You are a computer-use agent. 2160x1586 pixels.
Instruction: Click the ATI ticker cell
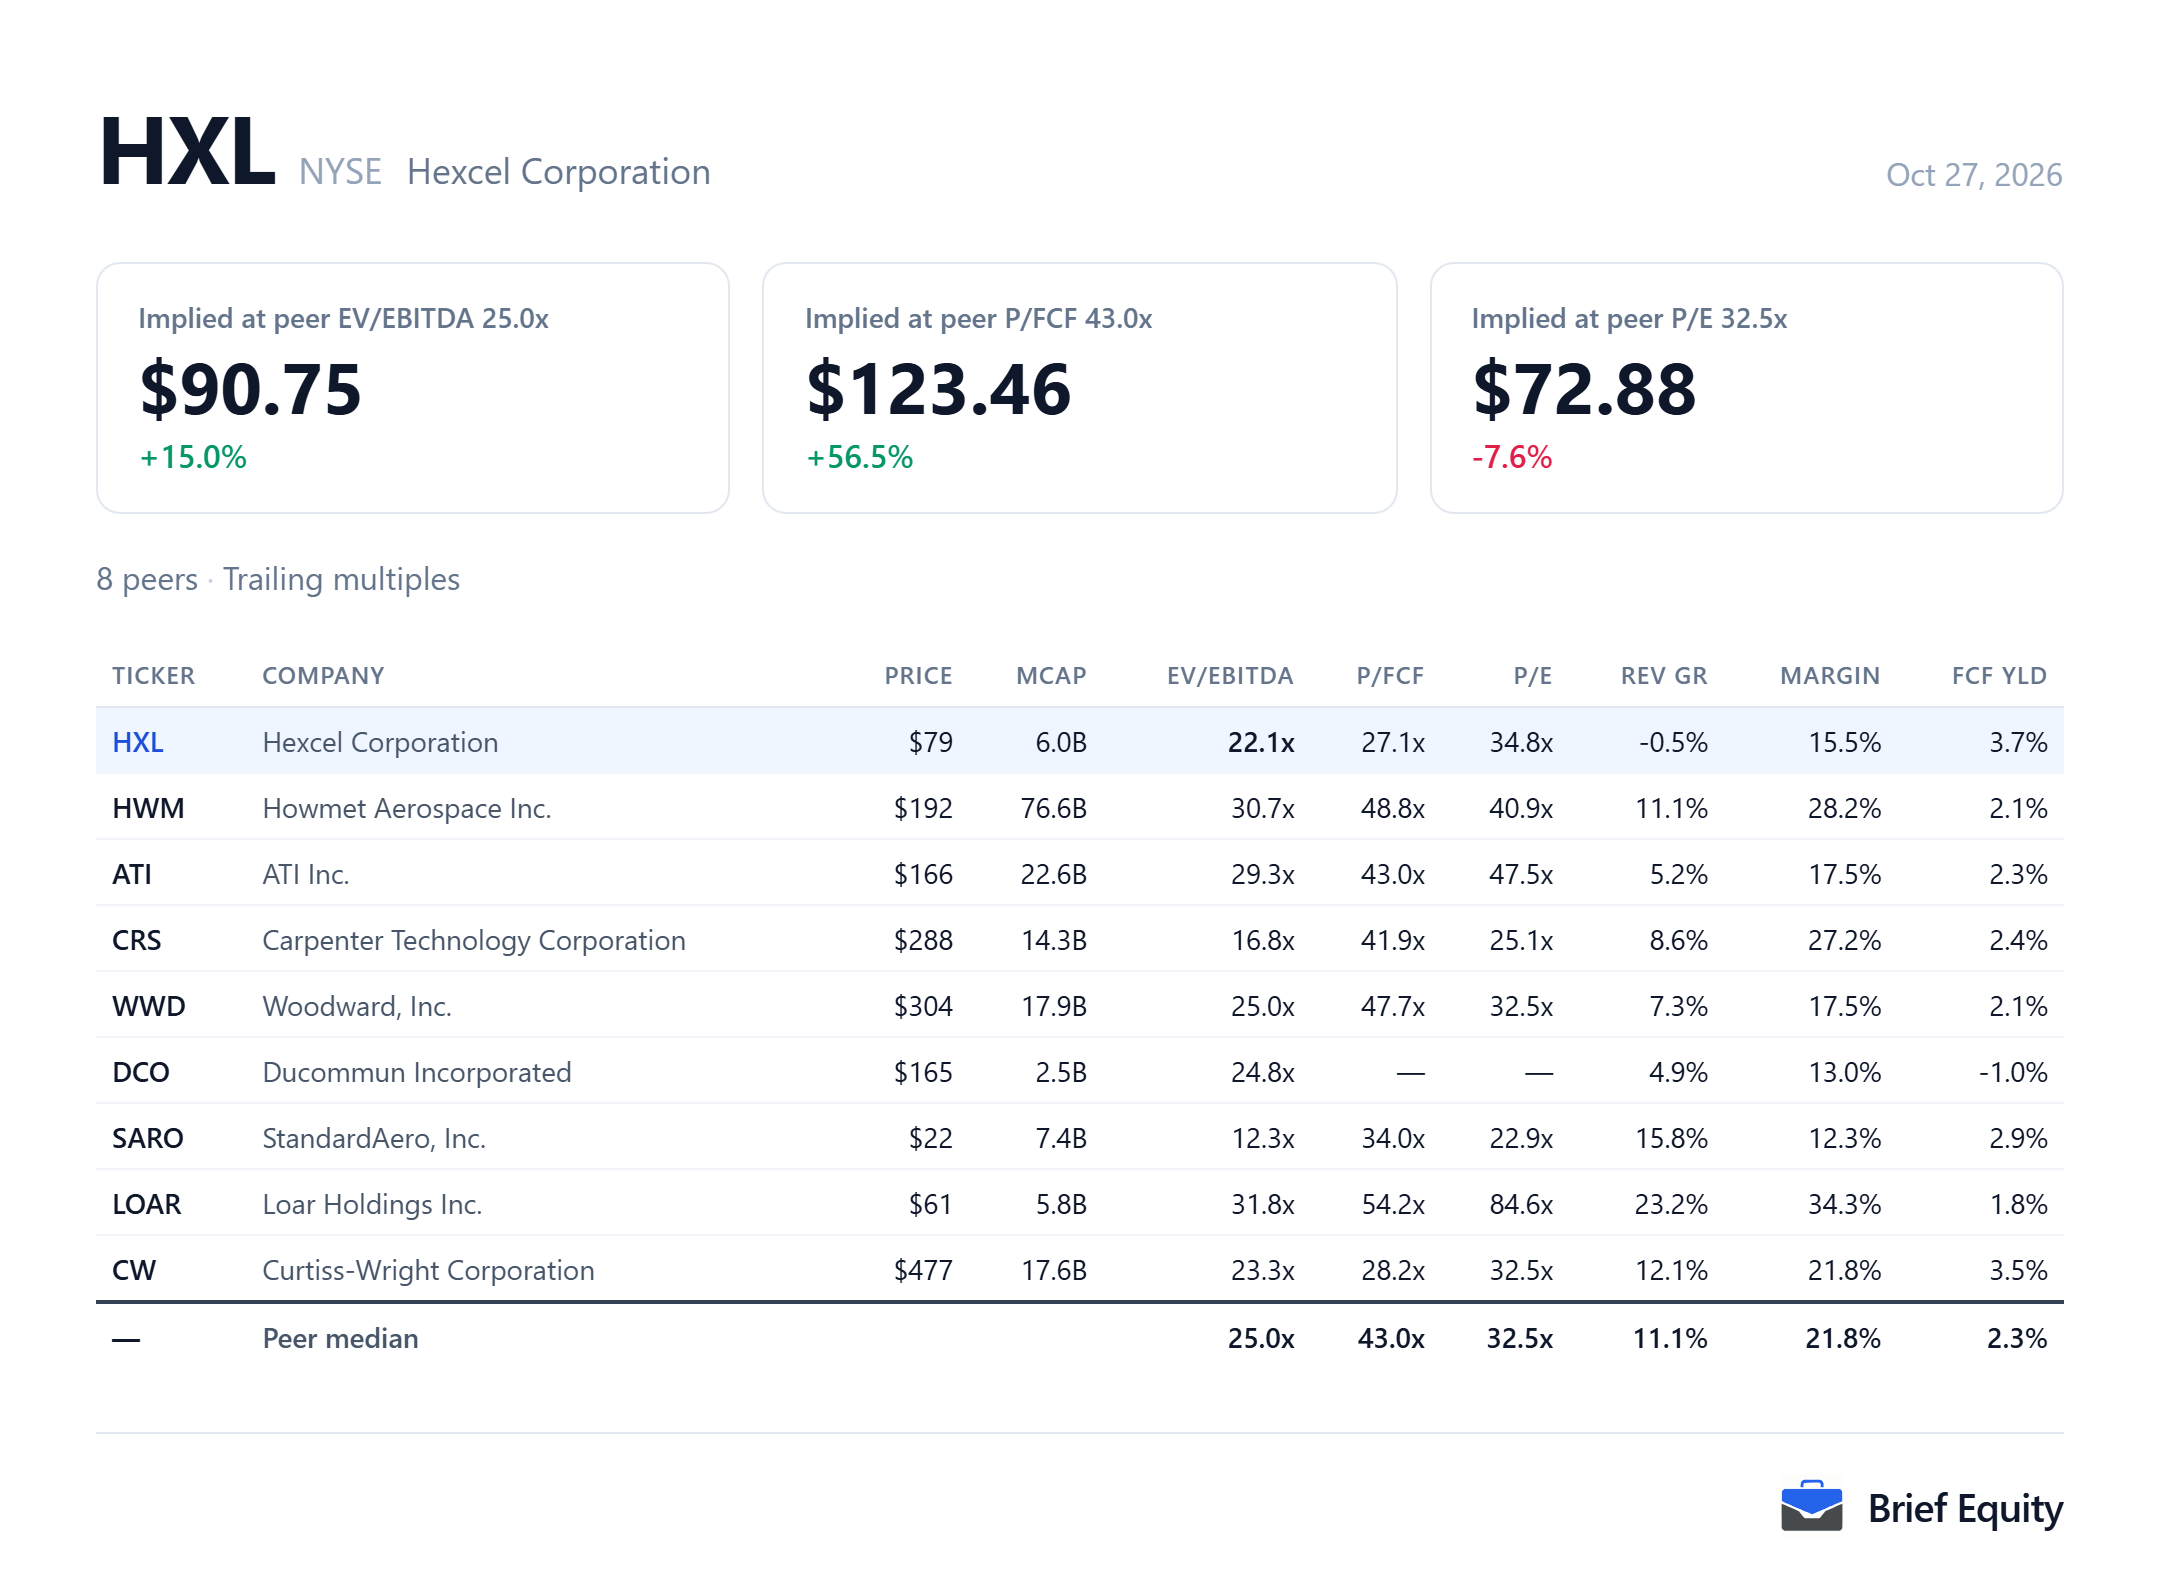(132, 874)
